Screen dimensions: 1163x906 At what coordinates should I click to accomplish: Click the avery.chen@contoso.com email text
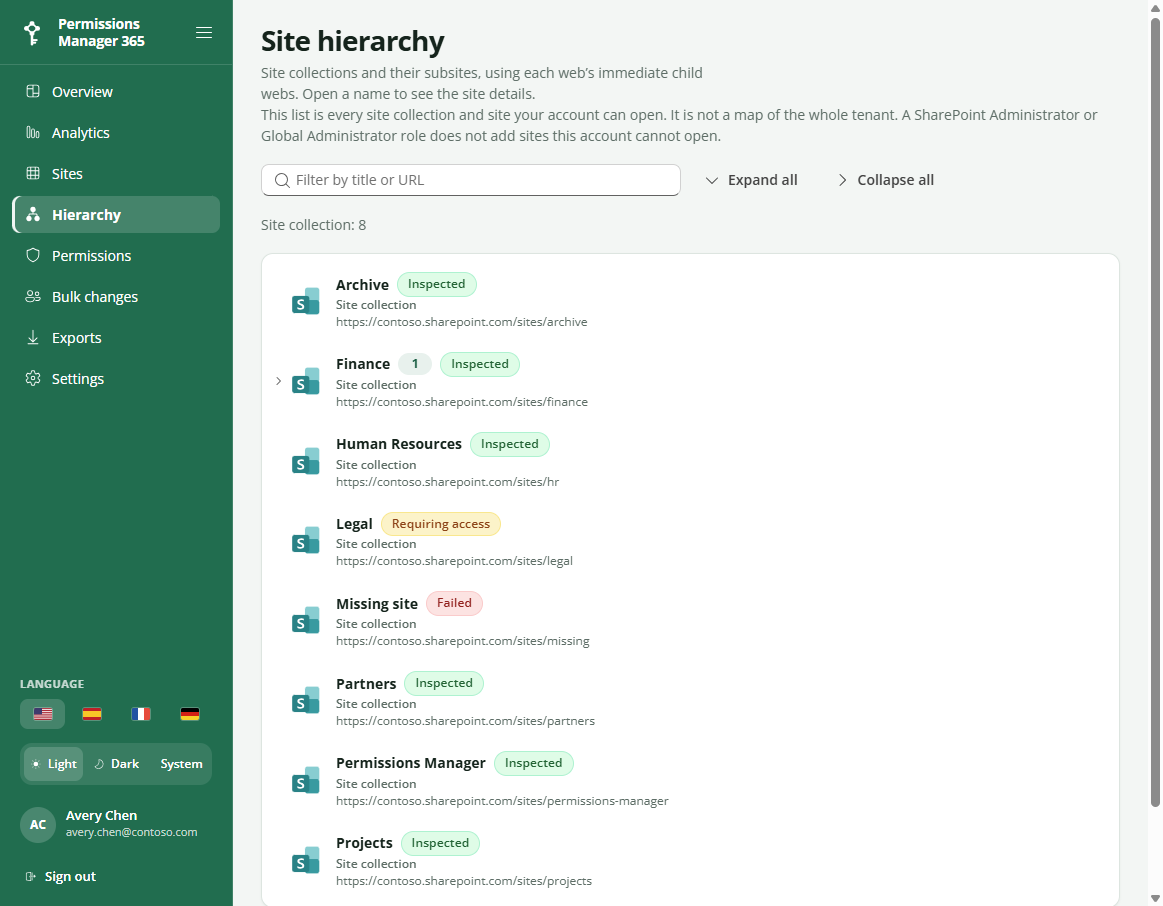(x=131, y=833)
